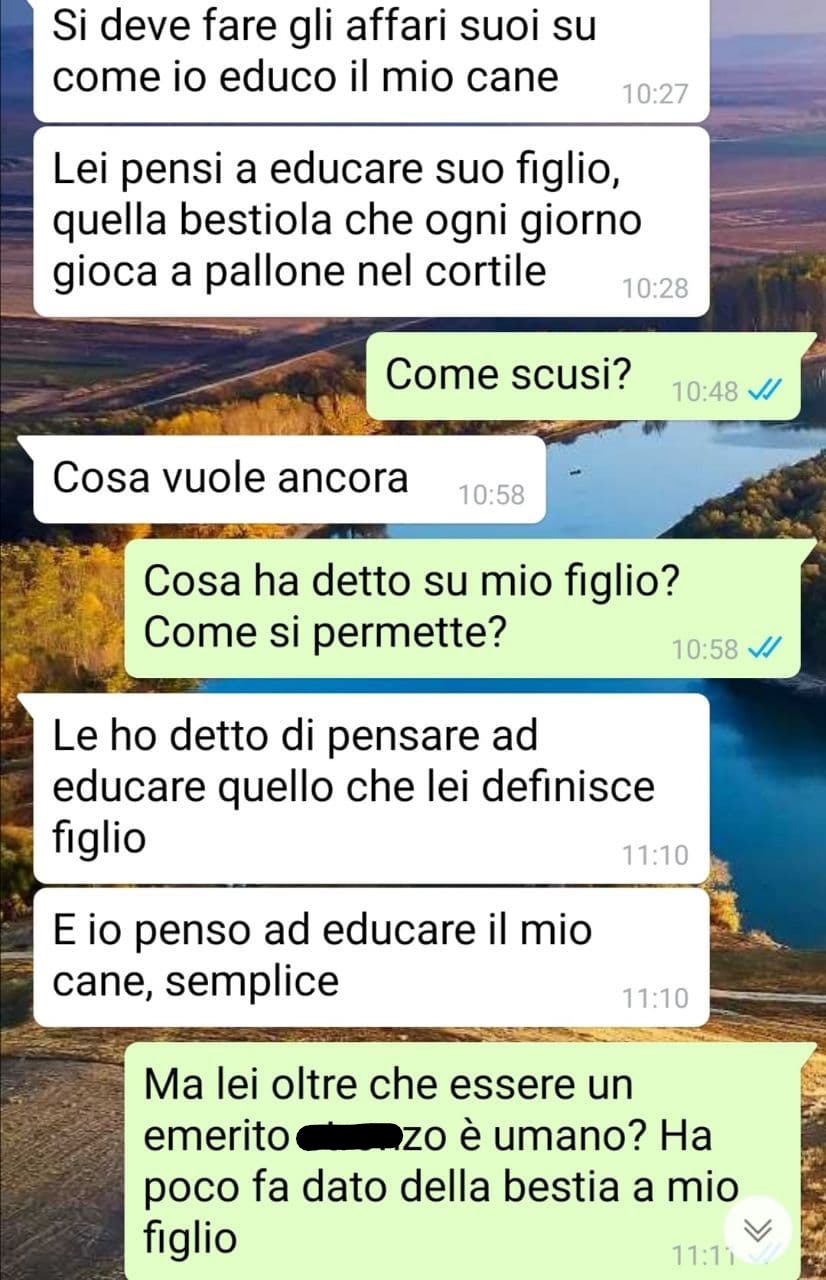Select the 'E io penso ad educare il mio cane' message

[371, 957]
